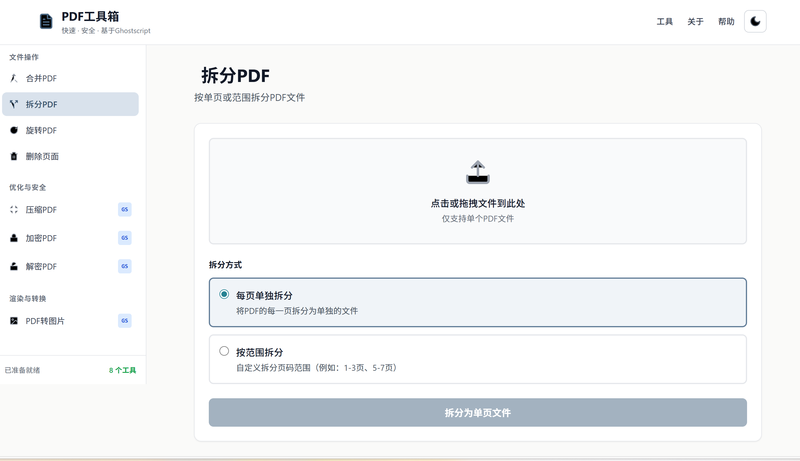The height and width of the screenshot is (461, 800).
Task: Click the 旋转PDF rotate icon
Action: [14, 130]
